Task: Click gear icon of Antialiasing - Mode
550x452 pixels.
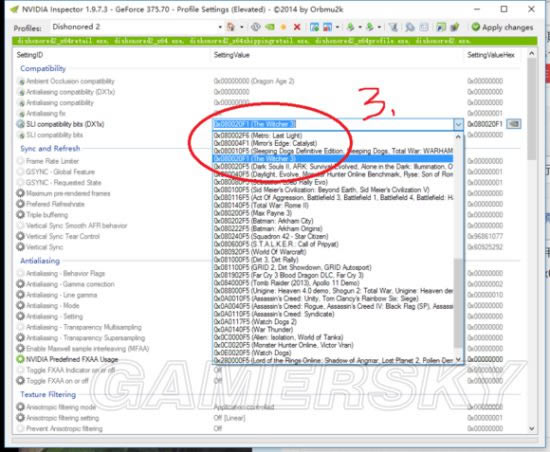Action: click(x=20, y=305)
